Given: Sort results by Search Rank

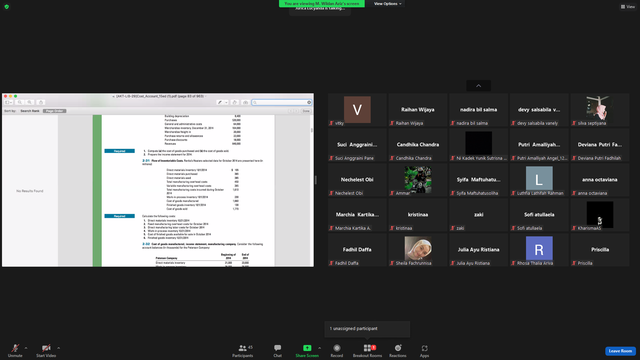Looking at the screenshot, I should pos(30,111).
